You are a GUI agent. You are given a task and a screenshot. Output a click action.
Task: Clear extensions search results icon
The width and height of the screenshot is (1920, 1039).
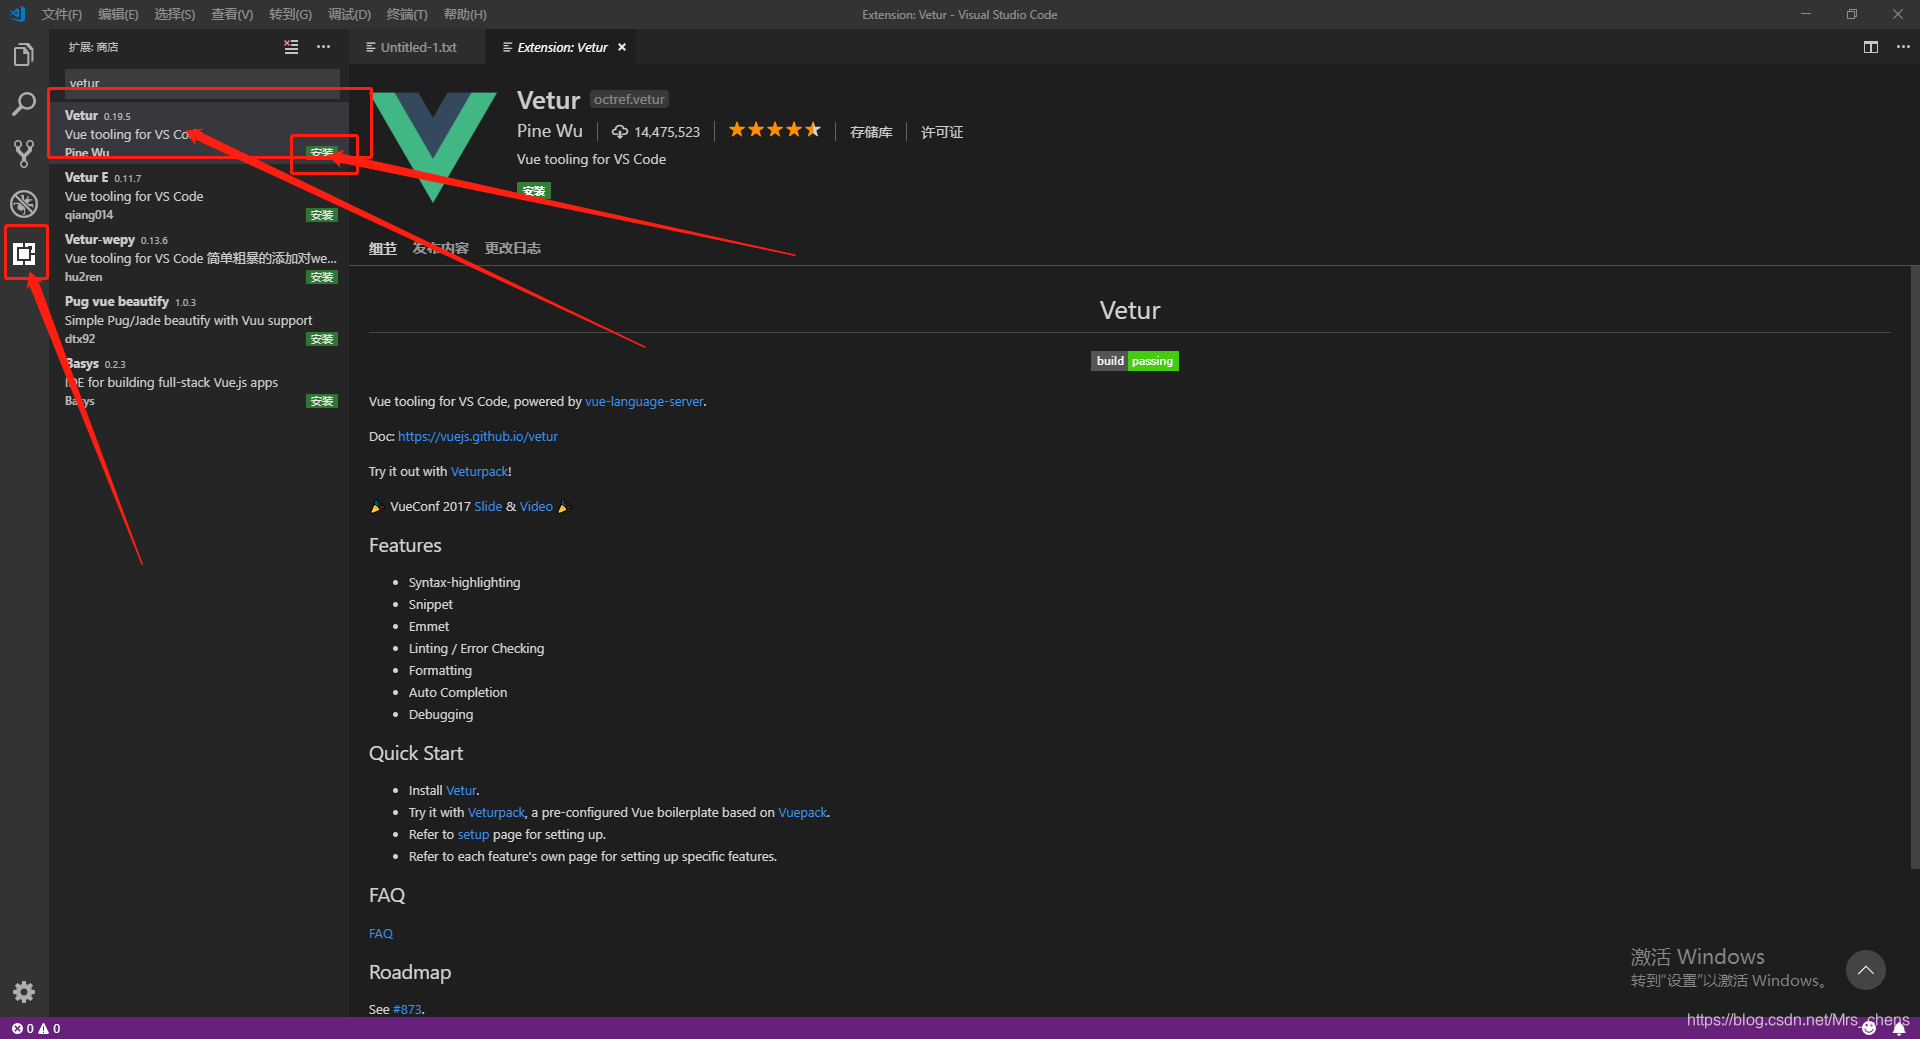(291, 47)
